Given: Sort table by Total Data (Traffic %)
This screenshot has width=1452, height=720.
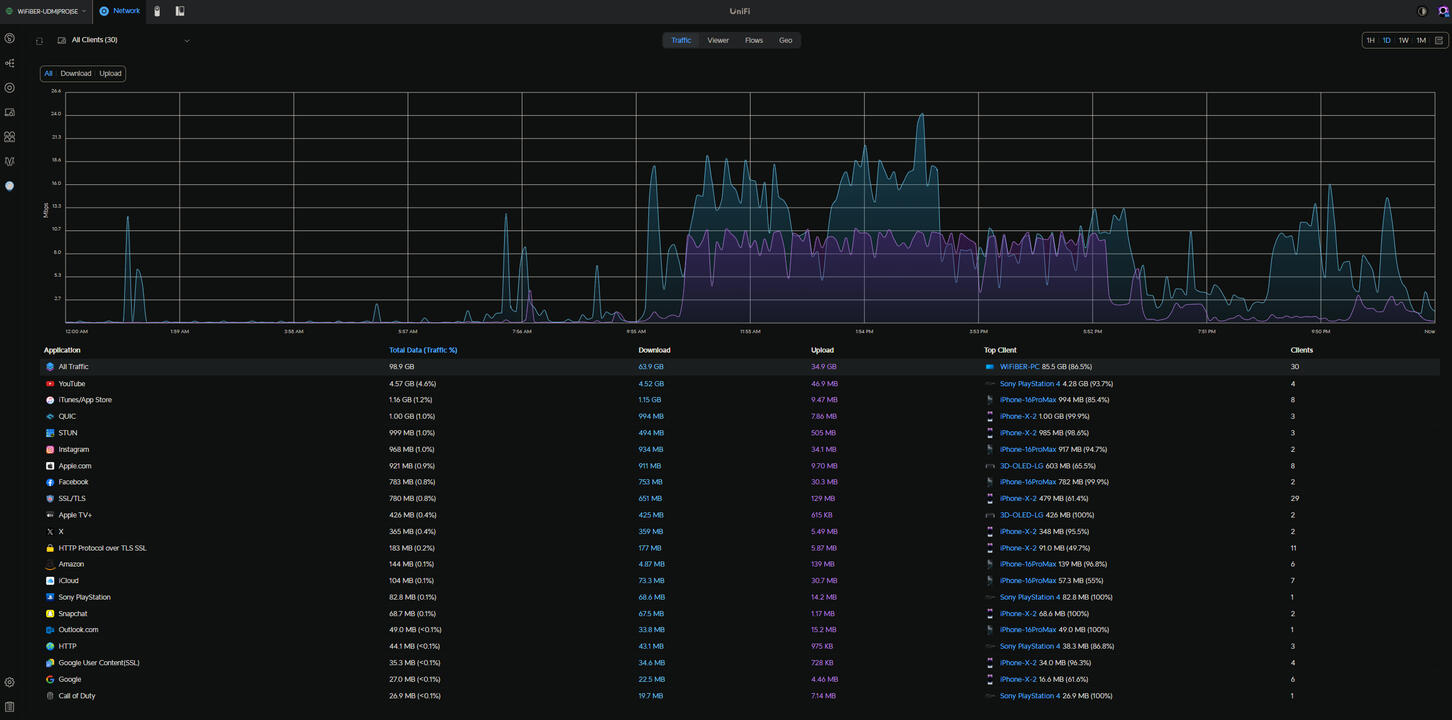Looking at the screenshot, I should (x=423, y=350).
